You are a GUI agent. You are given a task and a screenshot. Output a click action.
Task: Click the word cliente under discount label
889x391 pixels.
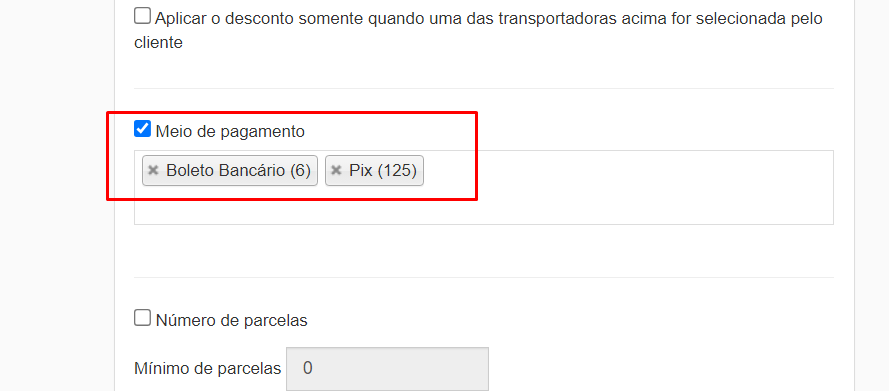pyautogui.click(x=159, y=42)
